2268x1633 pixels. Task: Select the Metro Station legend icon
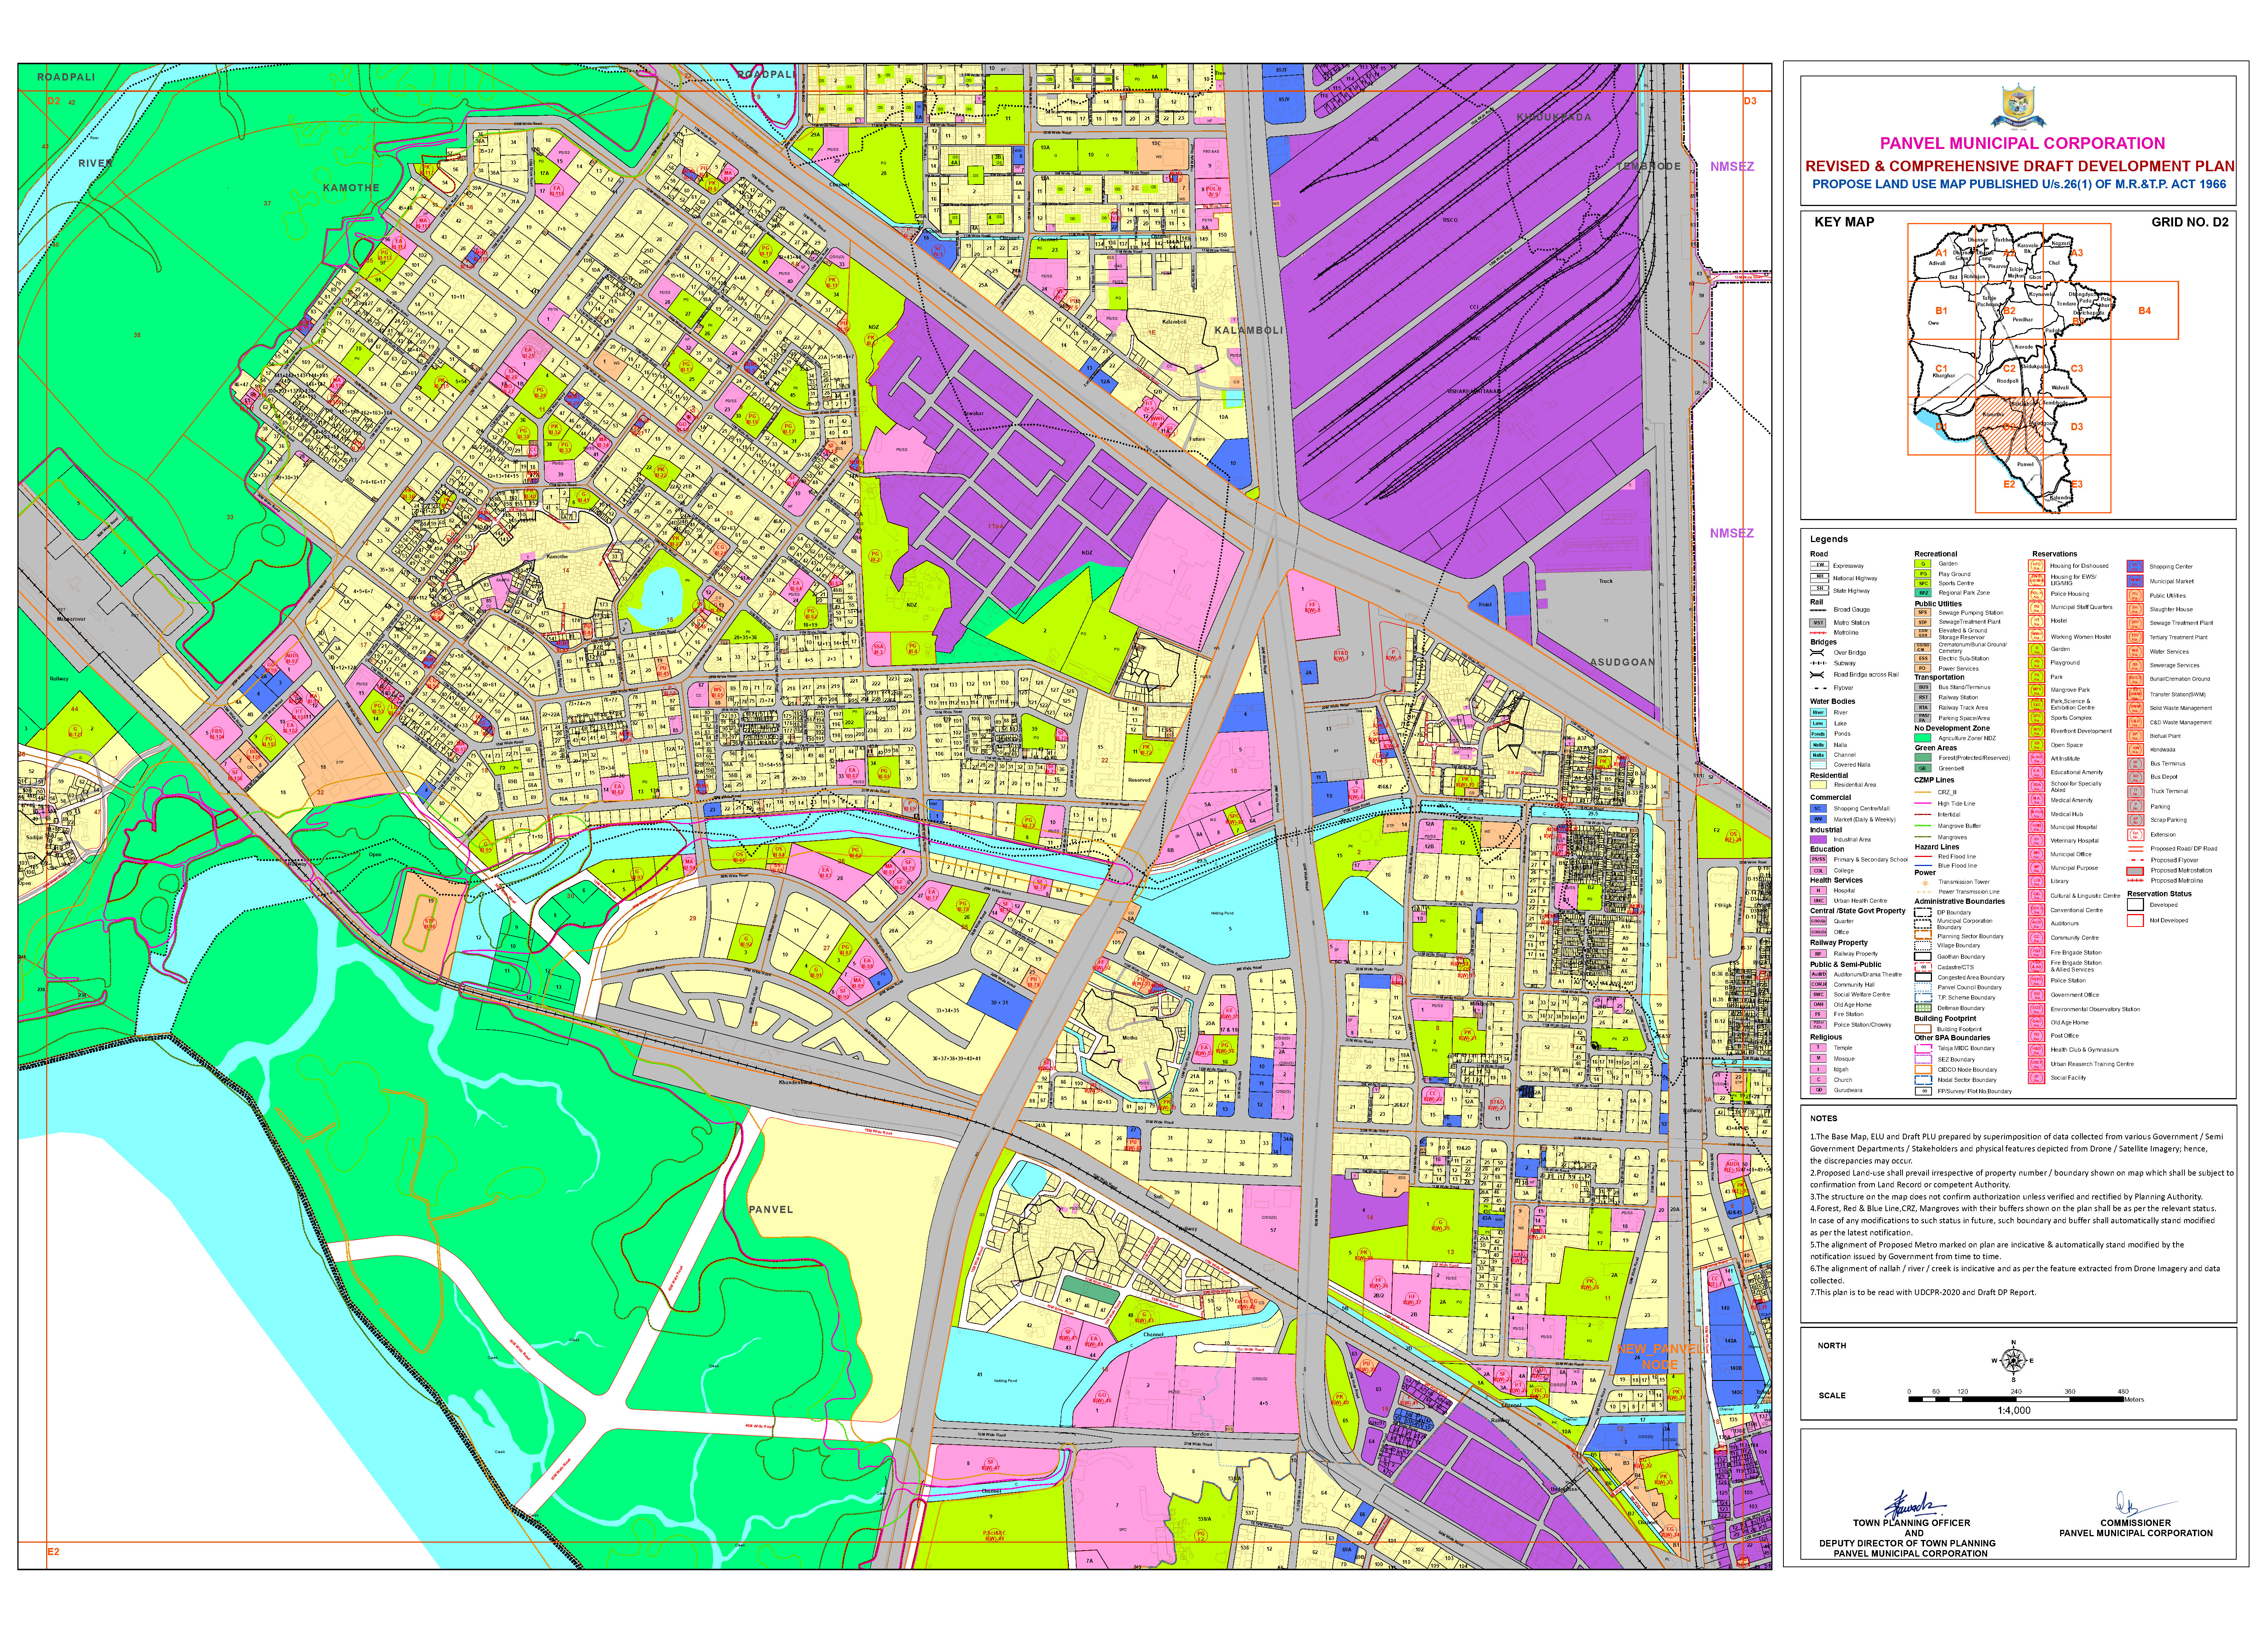pyautogui.click(x=1819, y=623)
